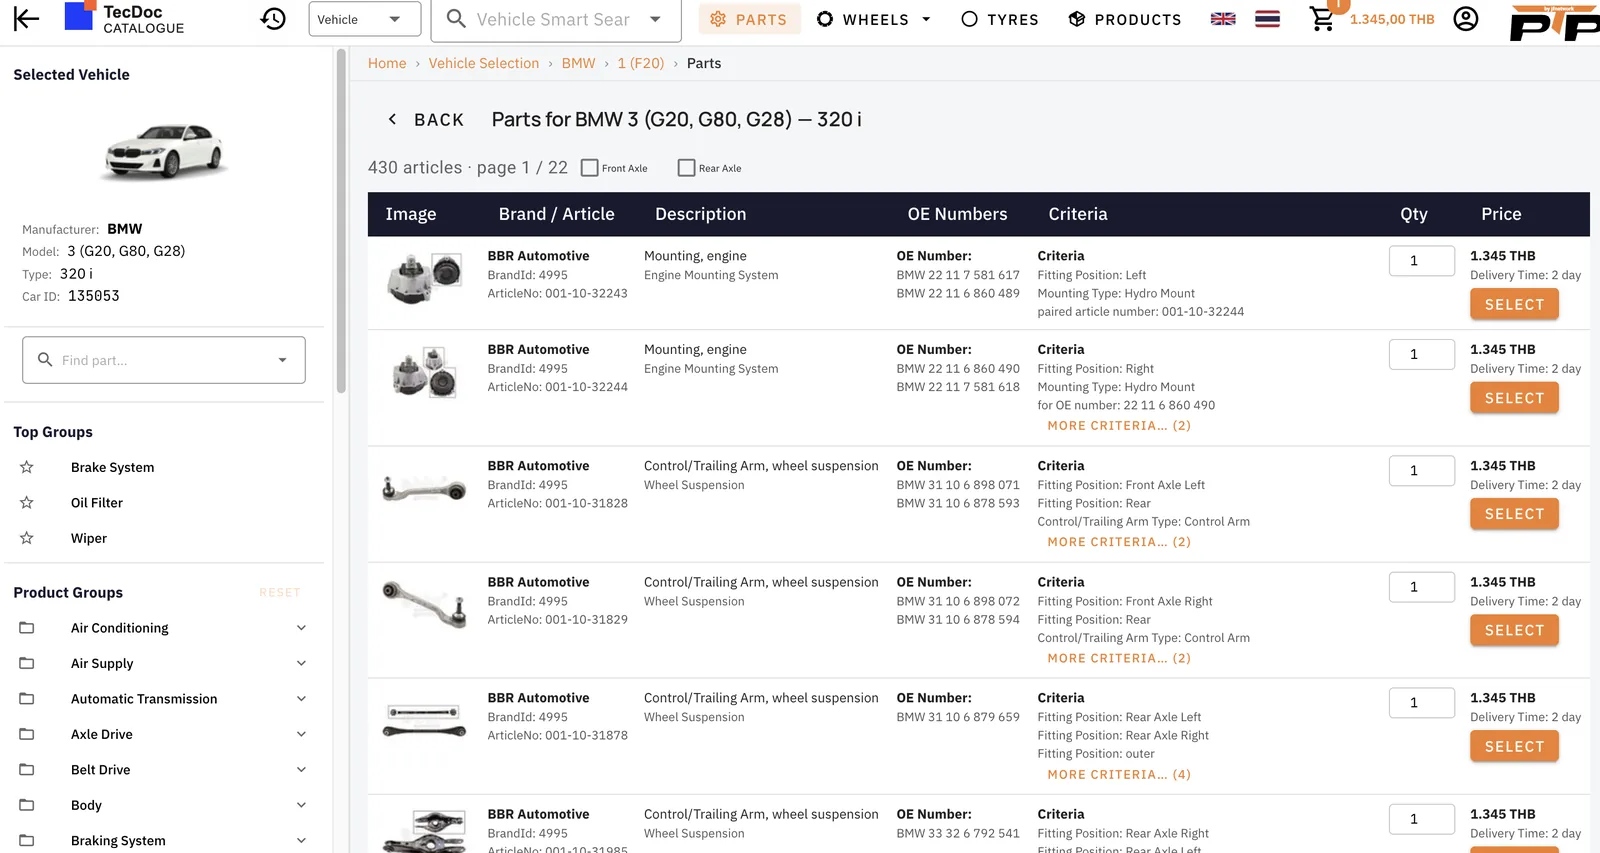
Task: Click the Find part input field
Action: (164, 360)
